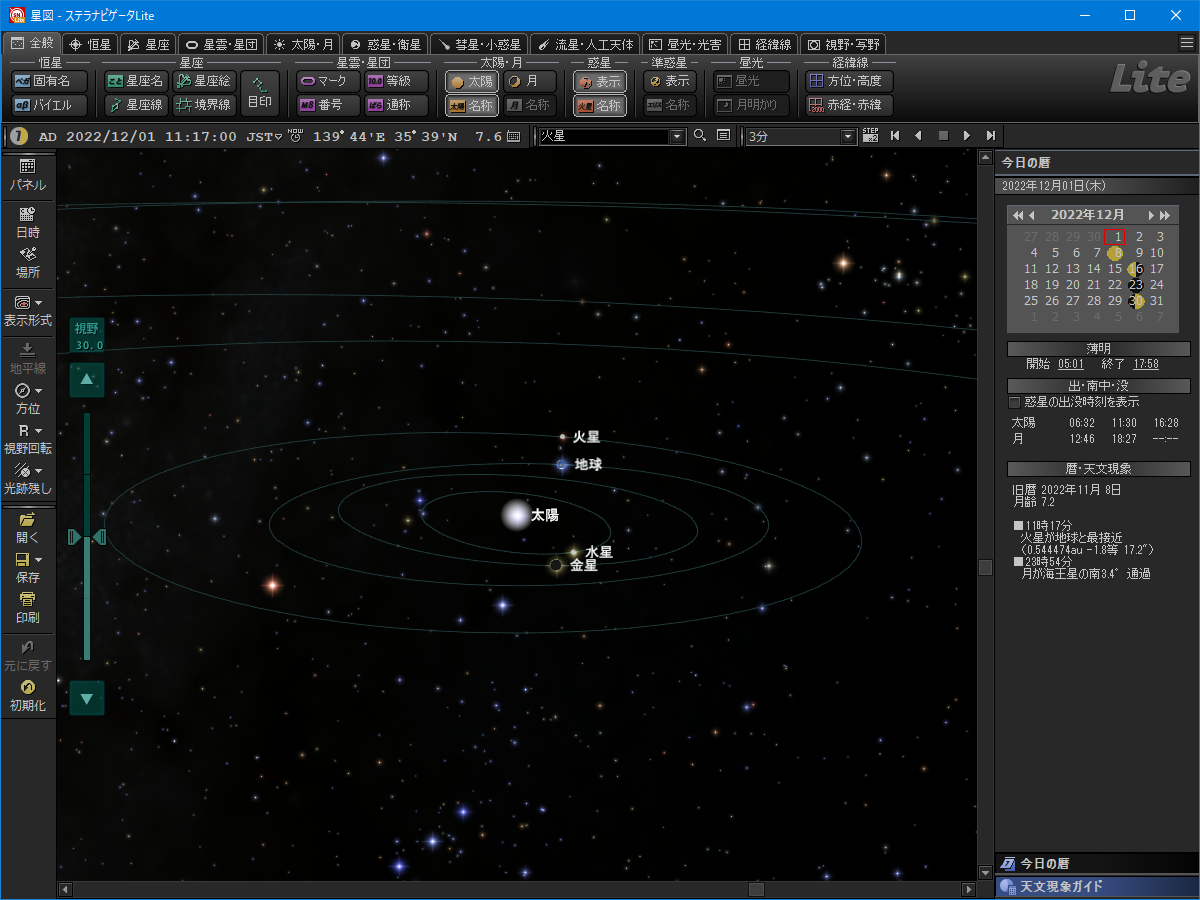Toggle 方位・高度 grid lines
Image resolution: width=1200 pixels, height=900 pixels.
click(x=849, y=82)
